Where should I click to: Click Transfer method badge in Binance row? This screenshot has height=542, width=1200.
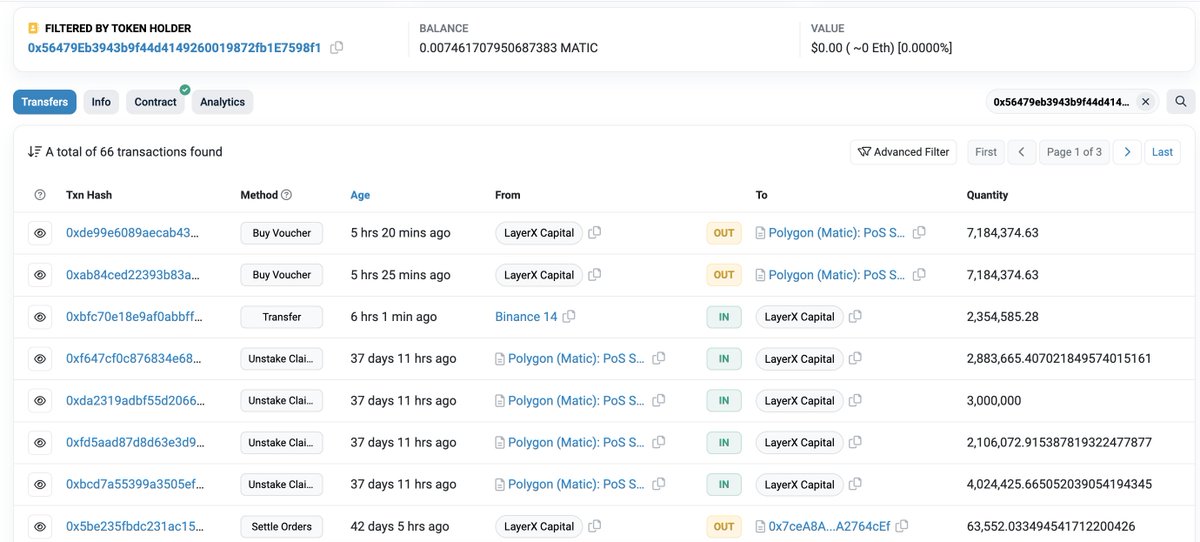coord(282,317)
